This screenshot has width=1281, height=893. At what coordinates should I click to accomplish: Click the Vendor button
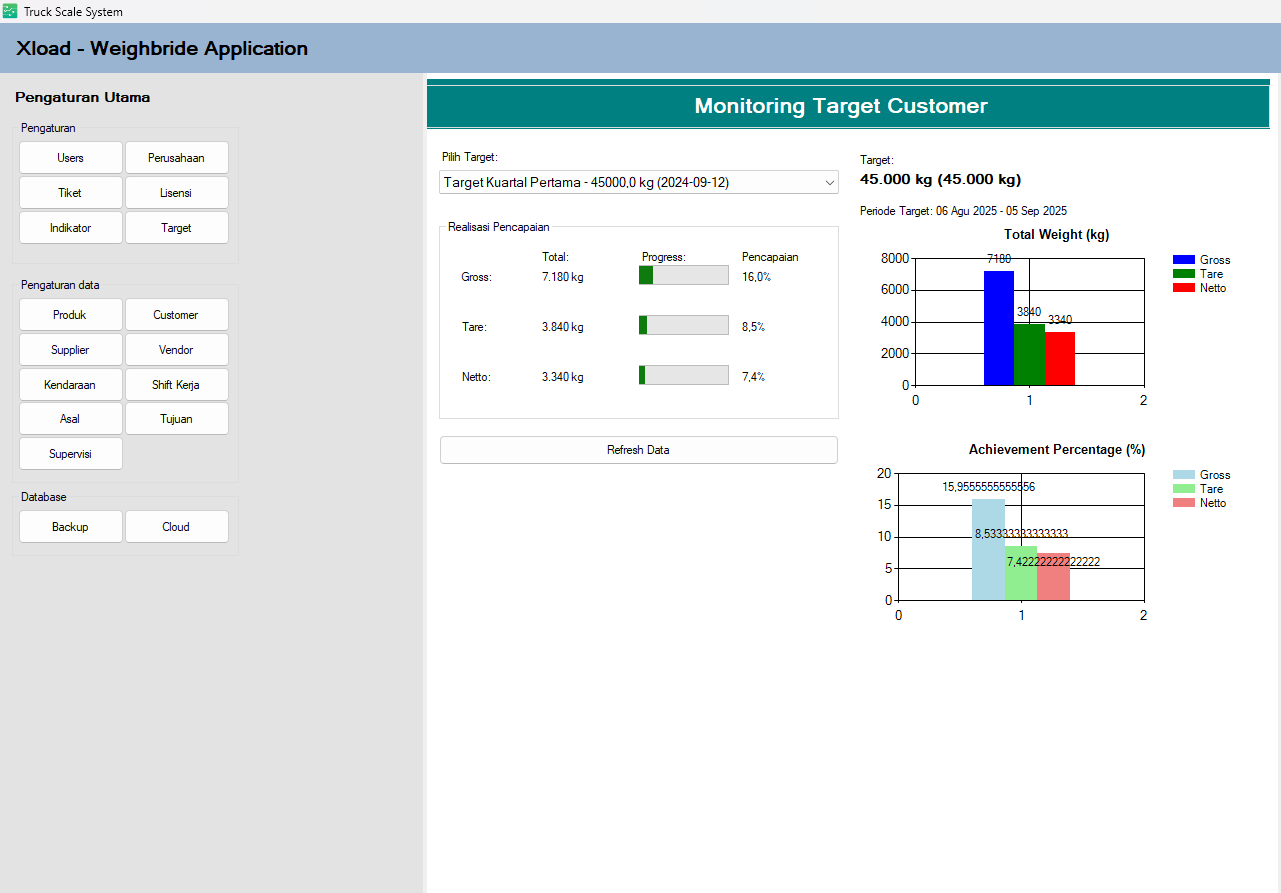click(x=176, y=350)
